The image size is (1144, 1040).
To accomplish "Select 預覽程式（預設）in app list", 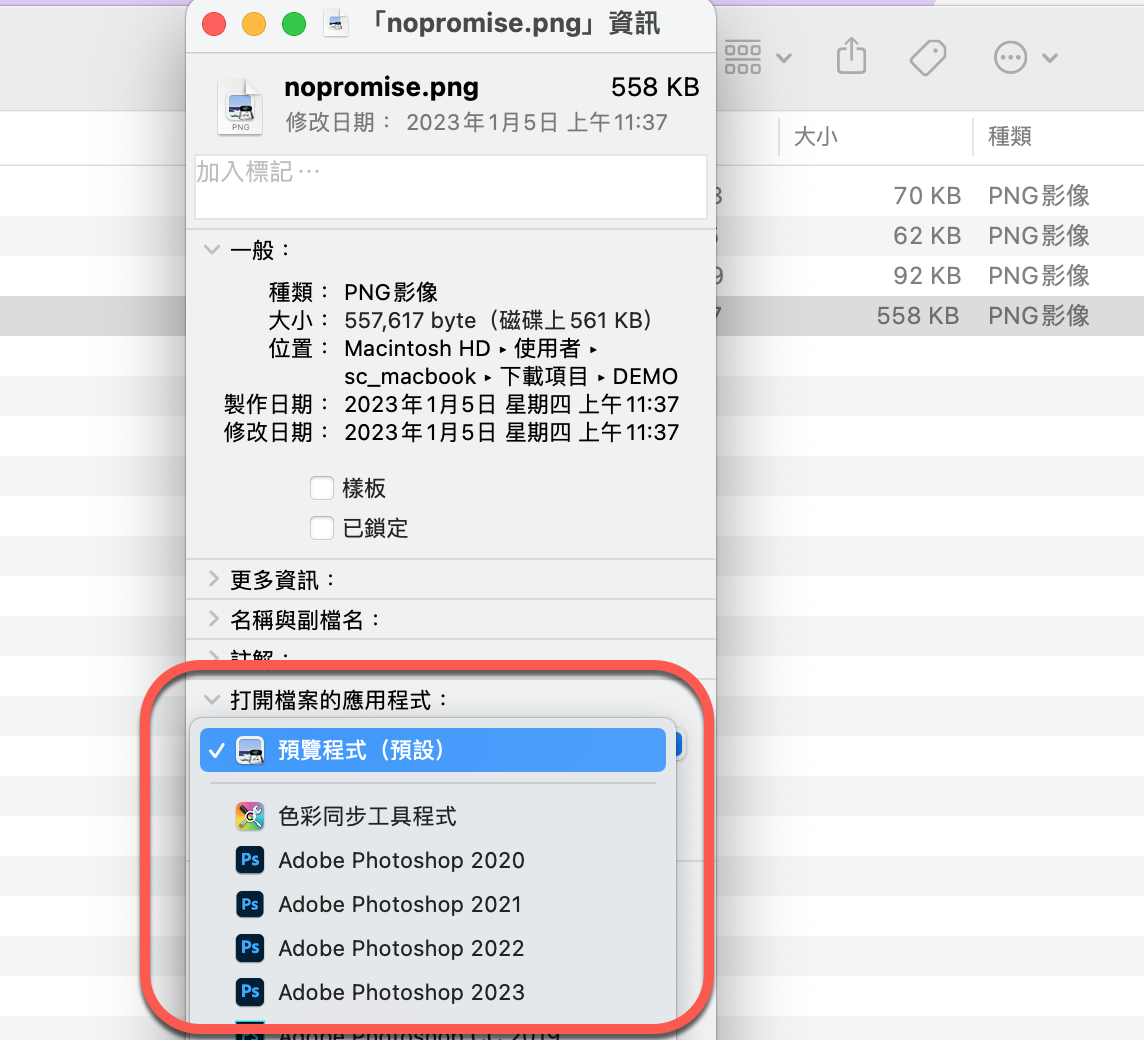I will [x=433, y=750].
